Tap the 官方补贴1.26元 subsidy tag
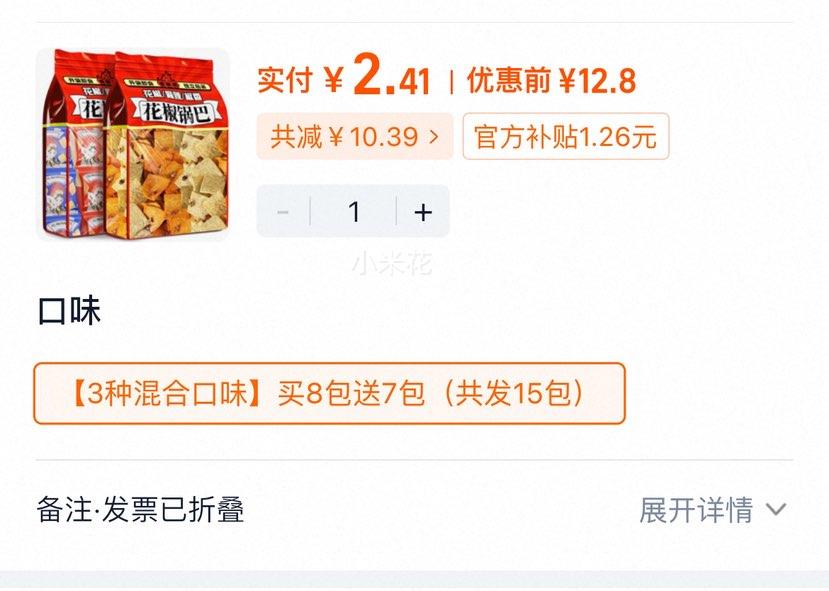The image size is (829, 591). tap(566, 136)
